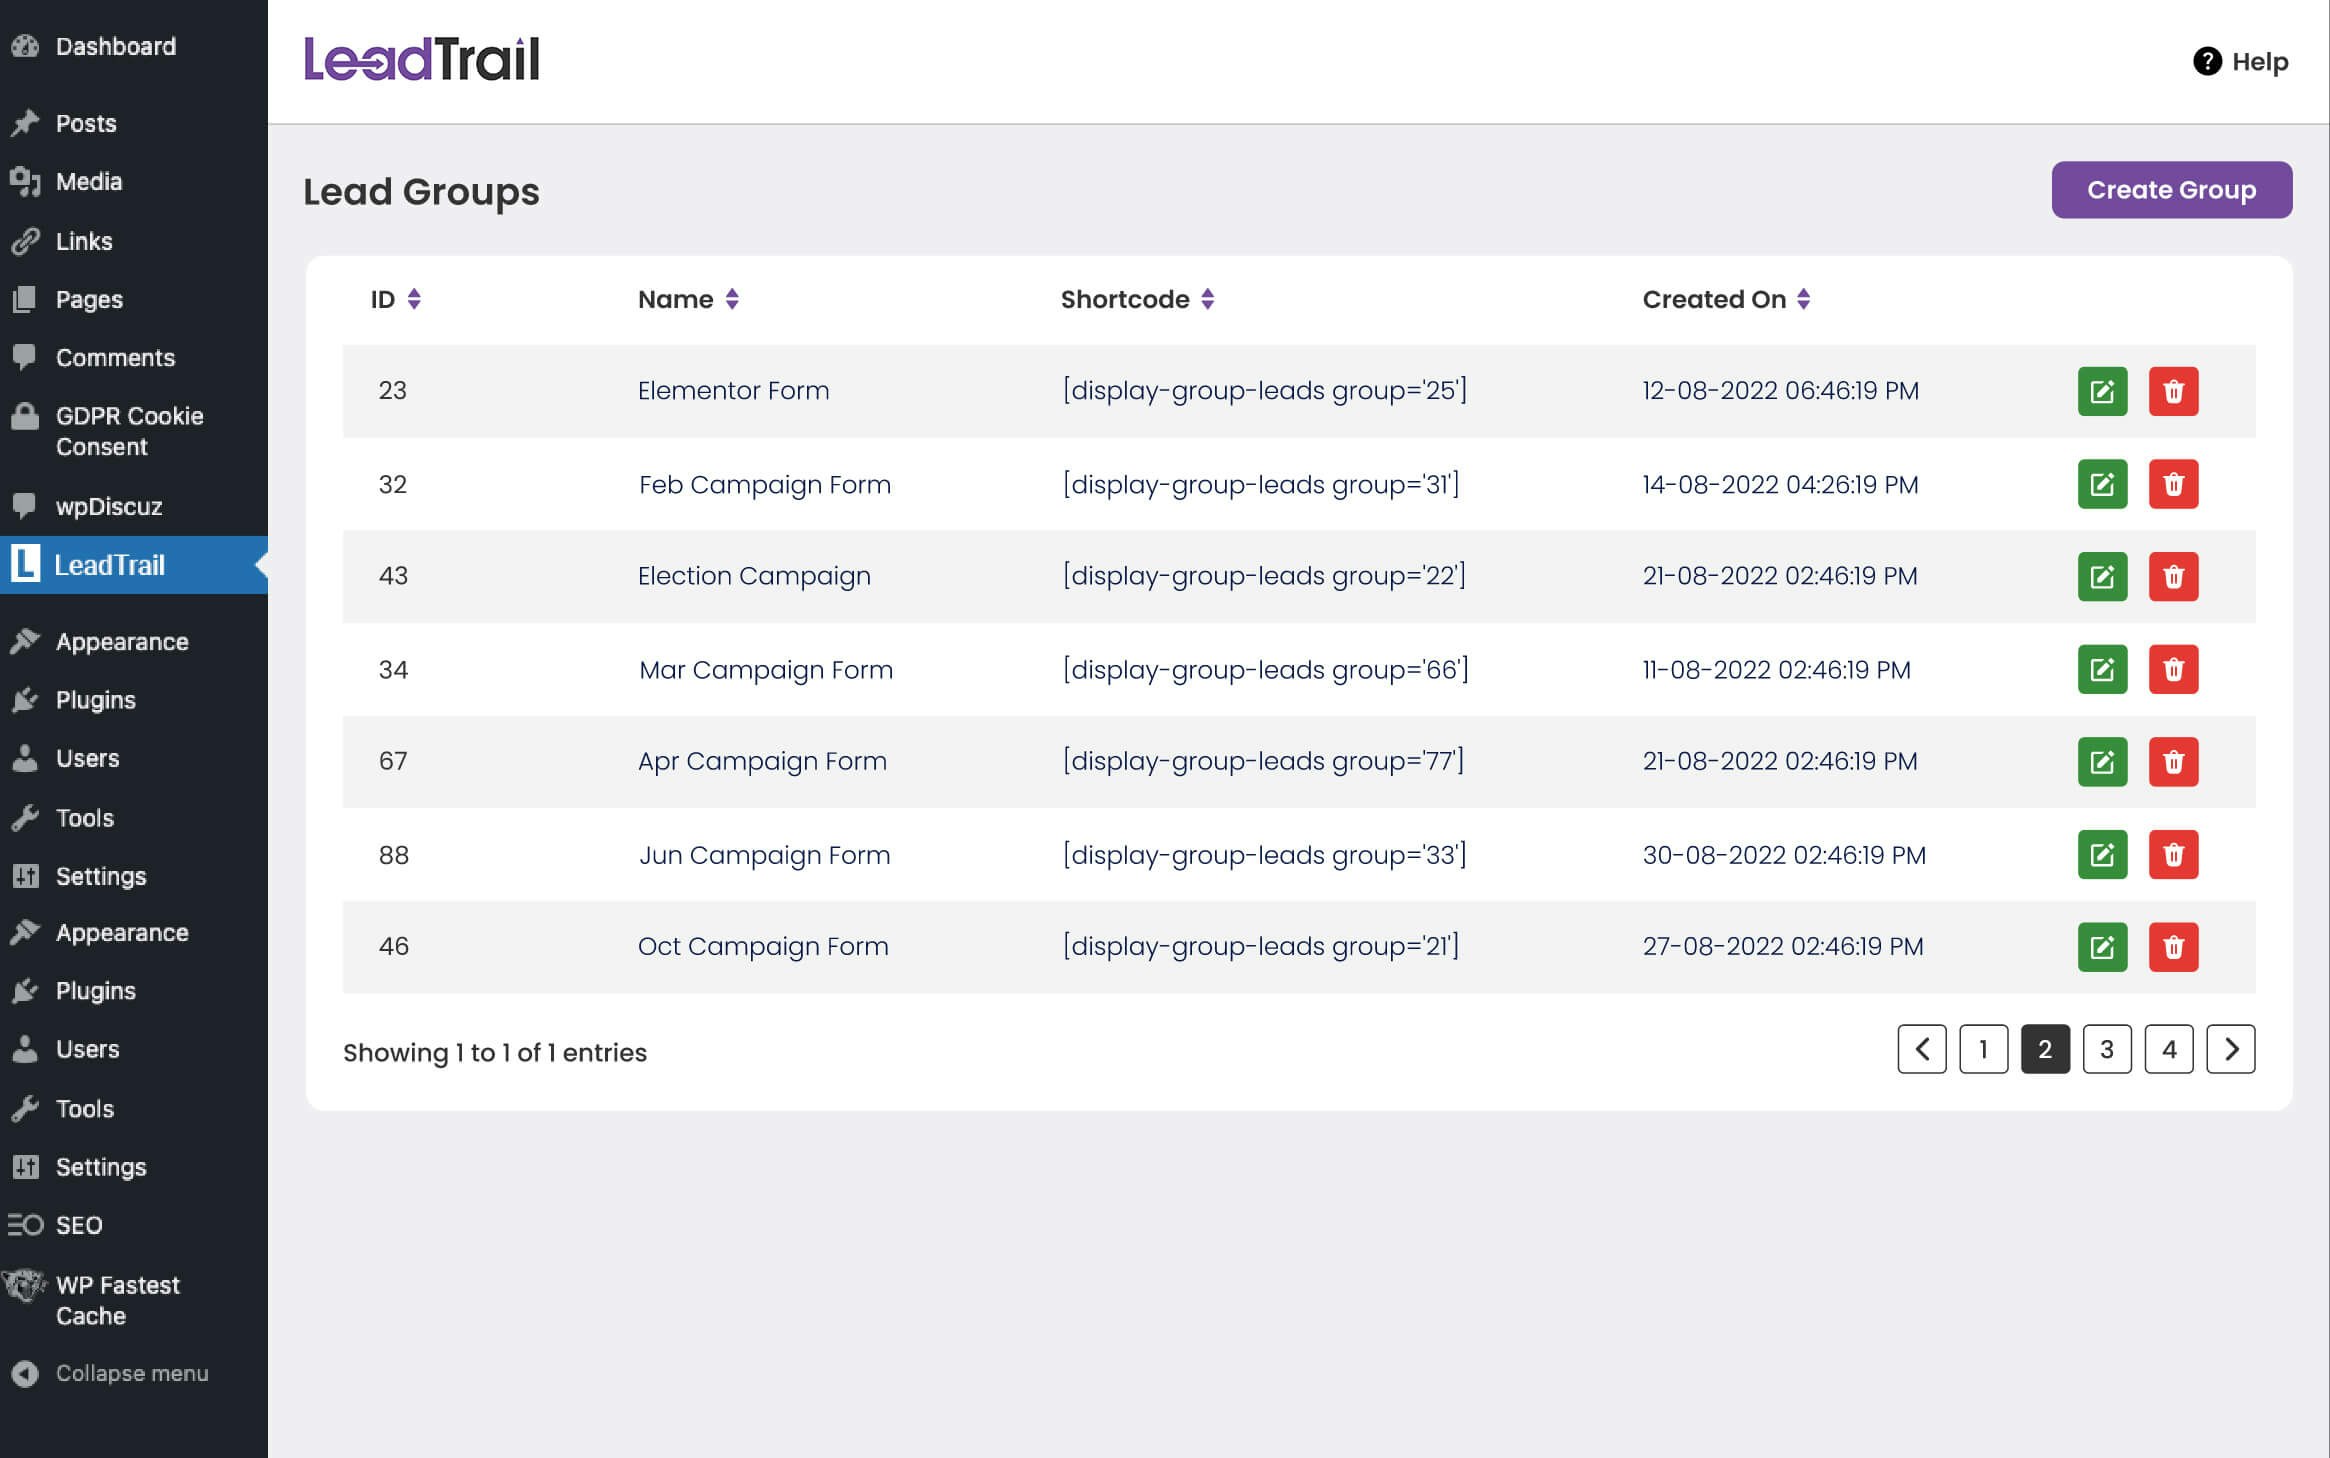Click date 14-08-2022 04:26:19 PM

tap(1780, 484)
